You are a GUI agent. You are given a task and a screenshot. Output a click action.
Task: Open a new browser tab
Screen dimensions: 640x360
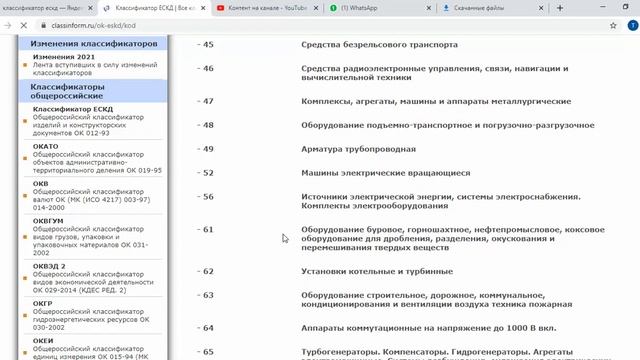pyautogui.click(x=560, y=8)
